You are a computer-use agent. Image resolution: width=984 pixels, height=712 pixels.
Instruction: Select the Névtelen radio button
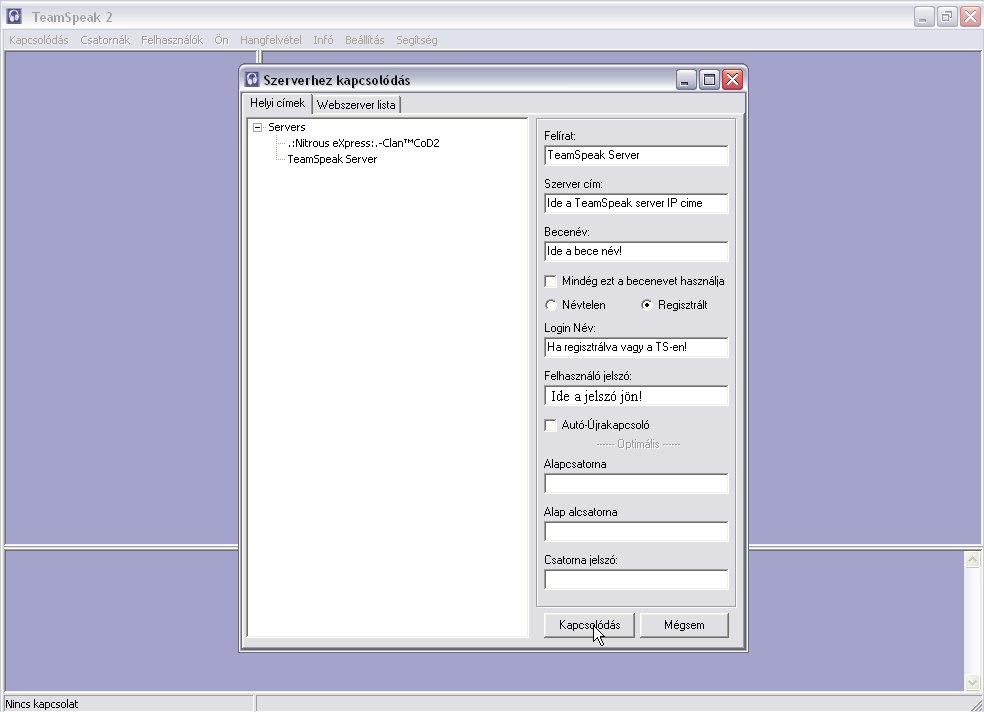pyautogui.click(x=551, y=305)
